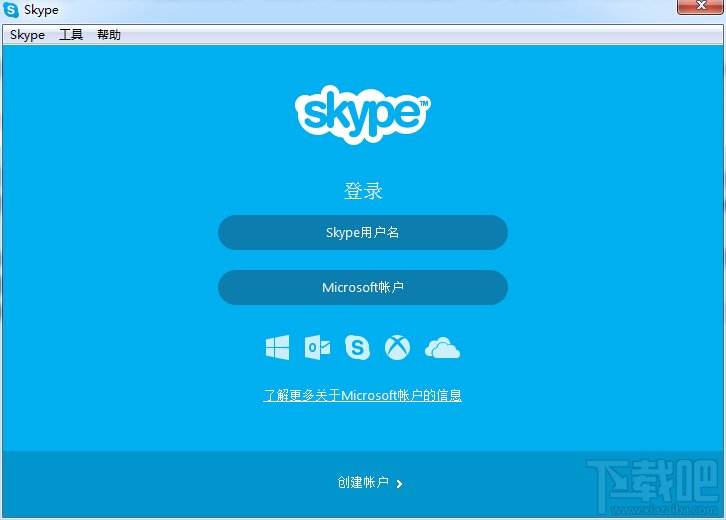Click the Xbox icon
Image resolution: width=726 pixels, height=520 pixels.
tap(397, 347)
